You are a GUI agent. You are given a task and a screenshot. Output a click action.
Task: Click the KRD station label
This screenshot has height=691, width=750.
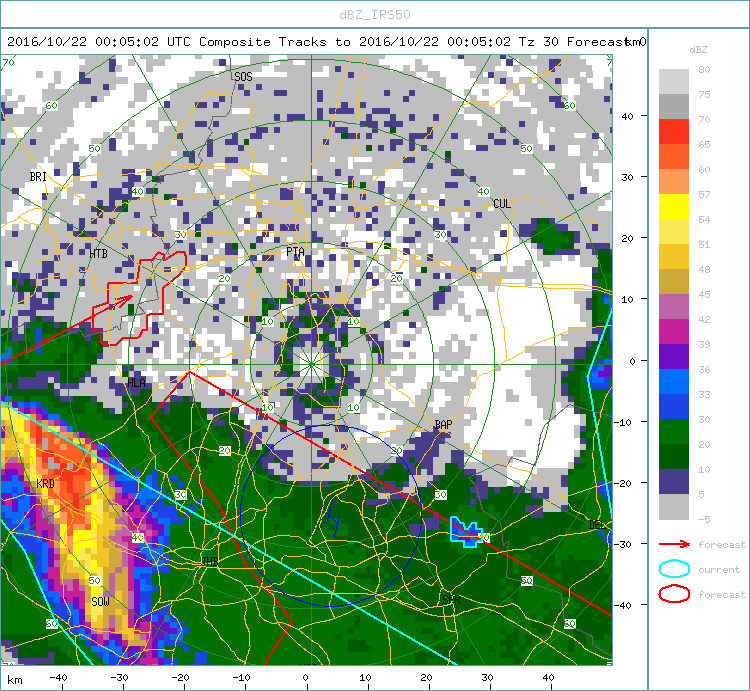pos(45,483)
